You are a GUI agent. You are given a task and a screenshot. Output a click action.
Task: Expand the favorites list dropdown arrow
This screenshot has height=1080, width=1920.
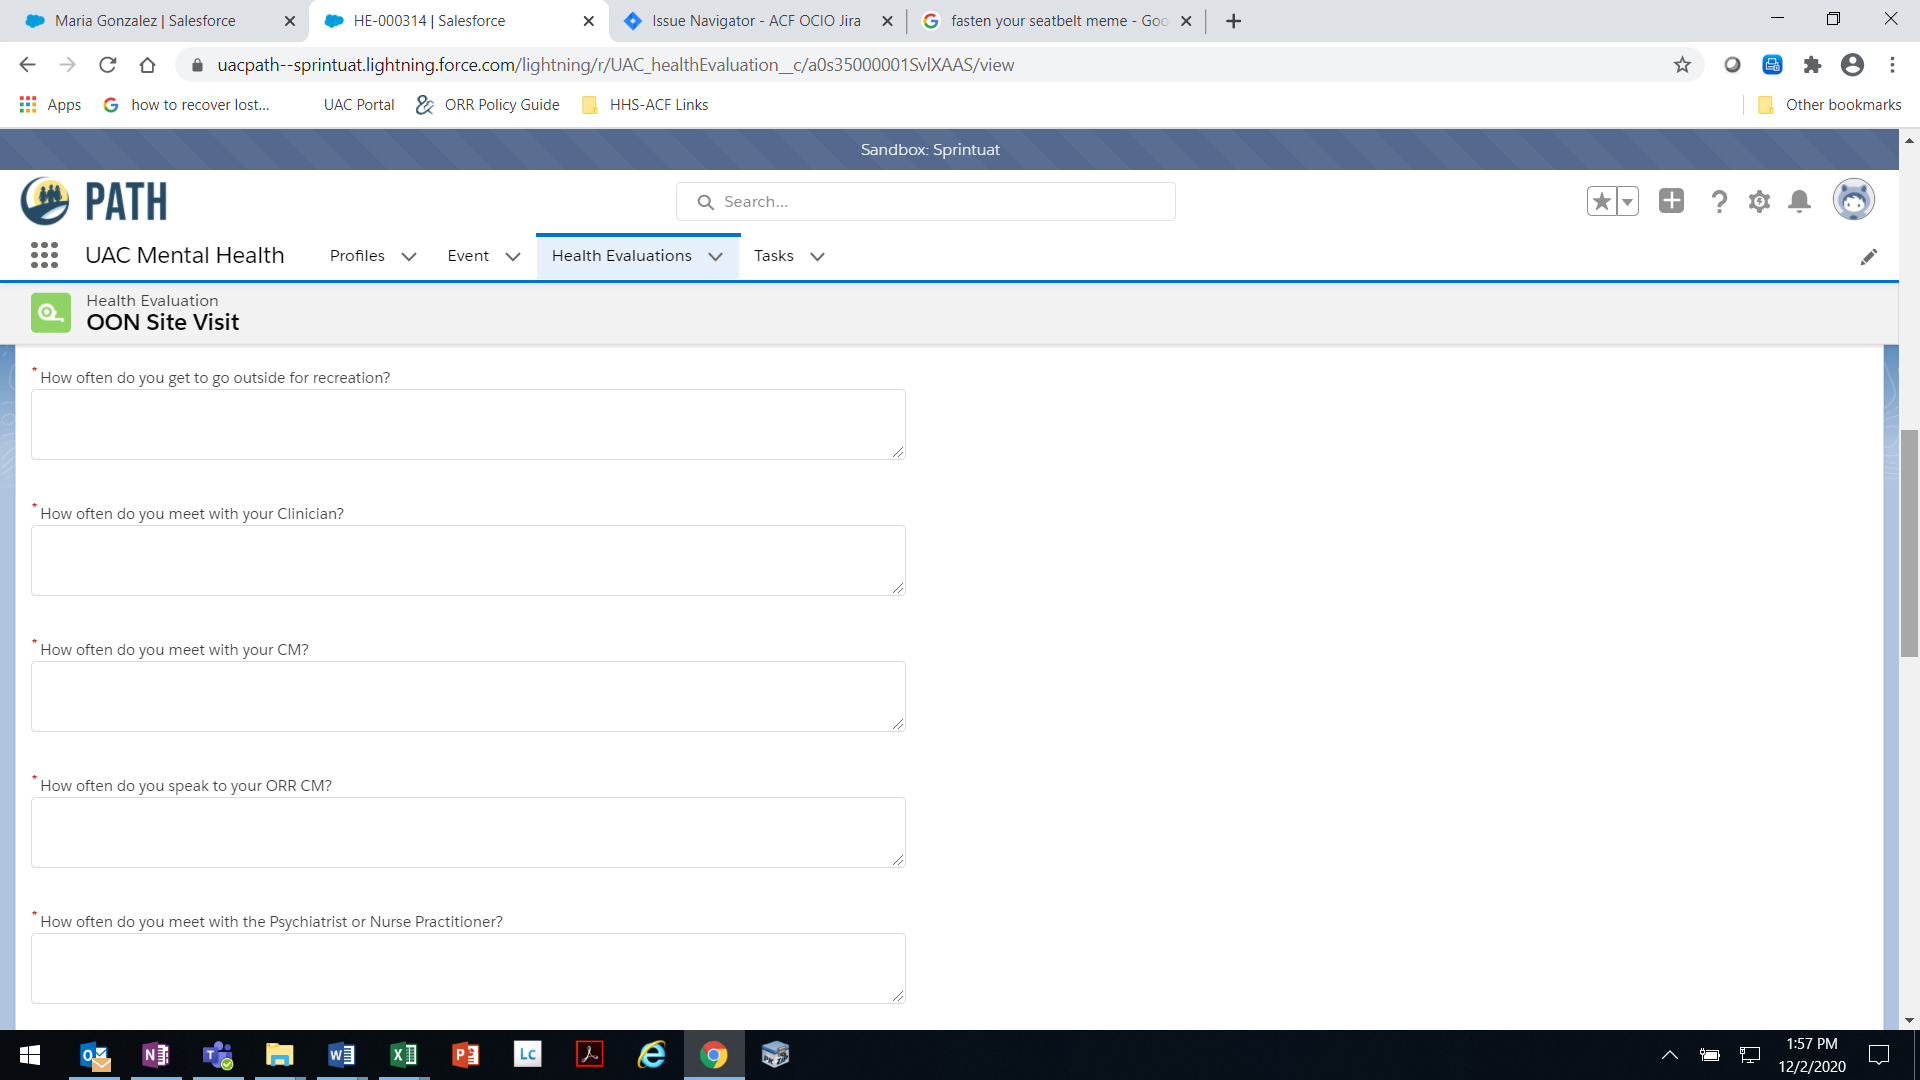(x=1627, y=202)
